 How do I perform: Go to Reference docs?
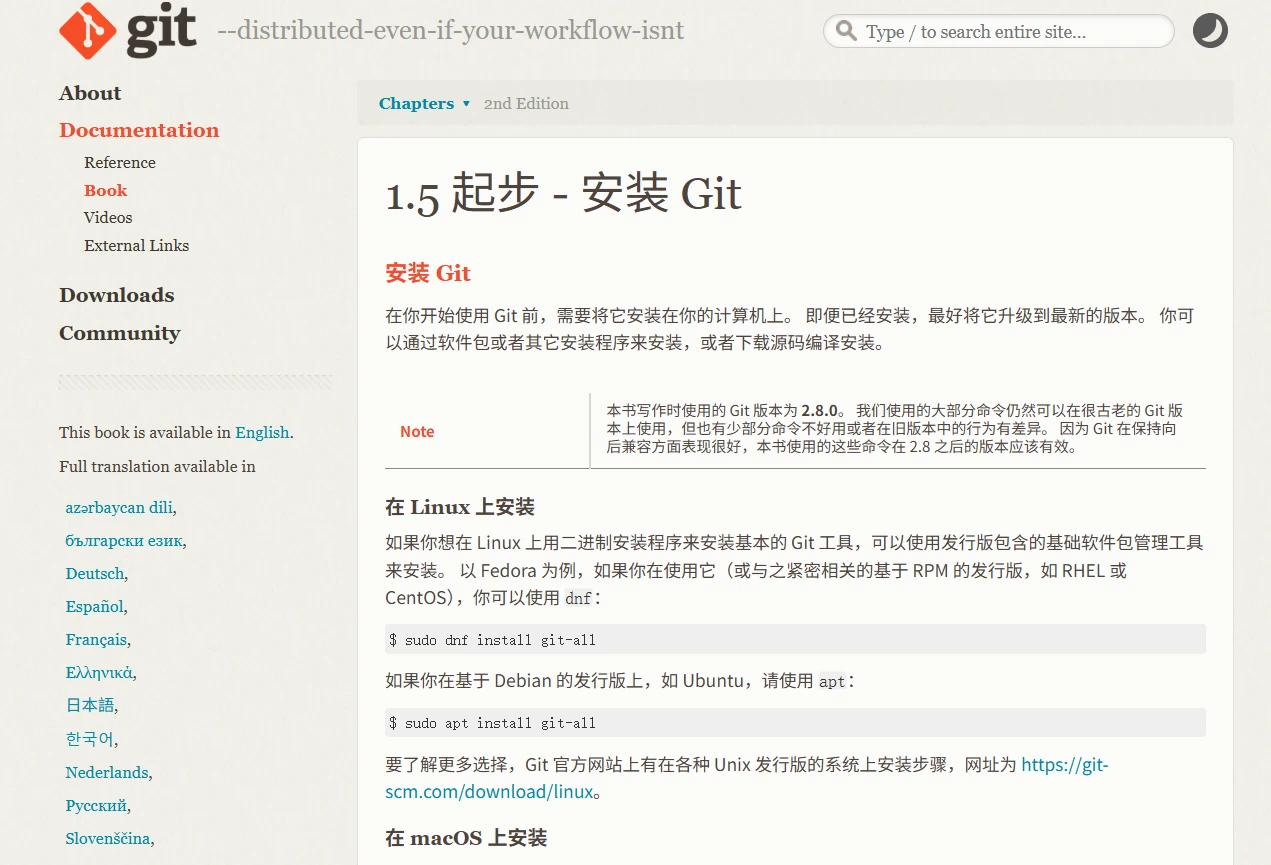click(120, 162)
